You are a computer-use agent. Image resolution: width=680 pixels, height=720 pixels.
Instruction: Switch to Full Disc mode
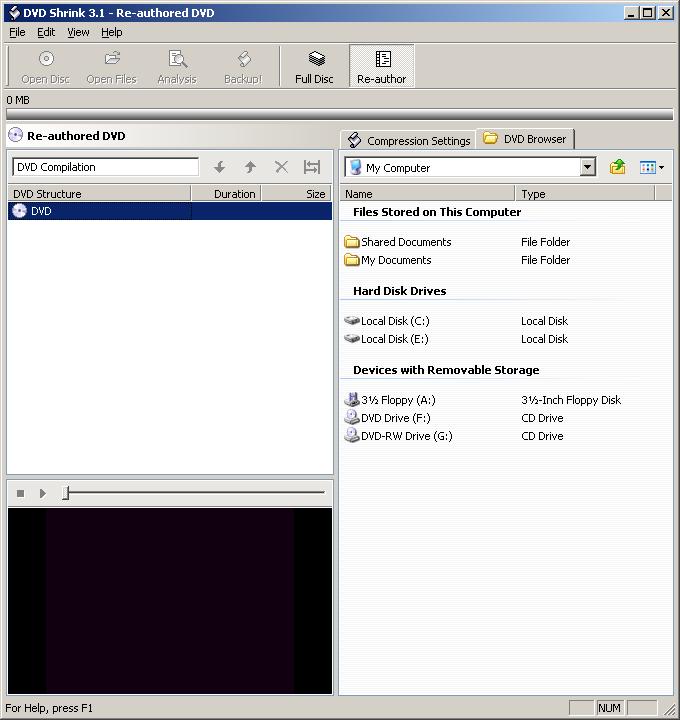pyautogui.click(x=315, y=67)
